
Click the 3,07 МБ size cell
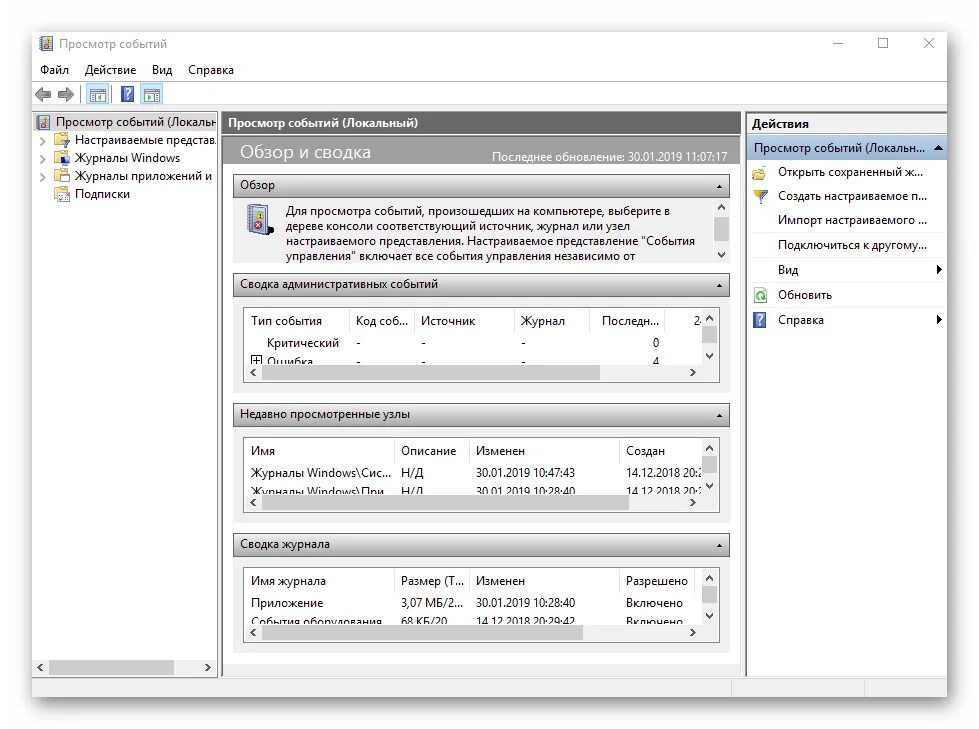(x=432, y=603)
